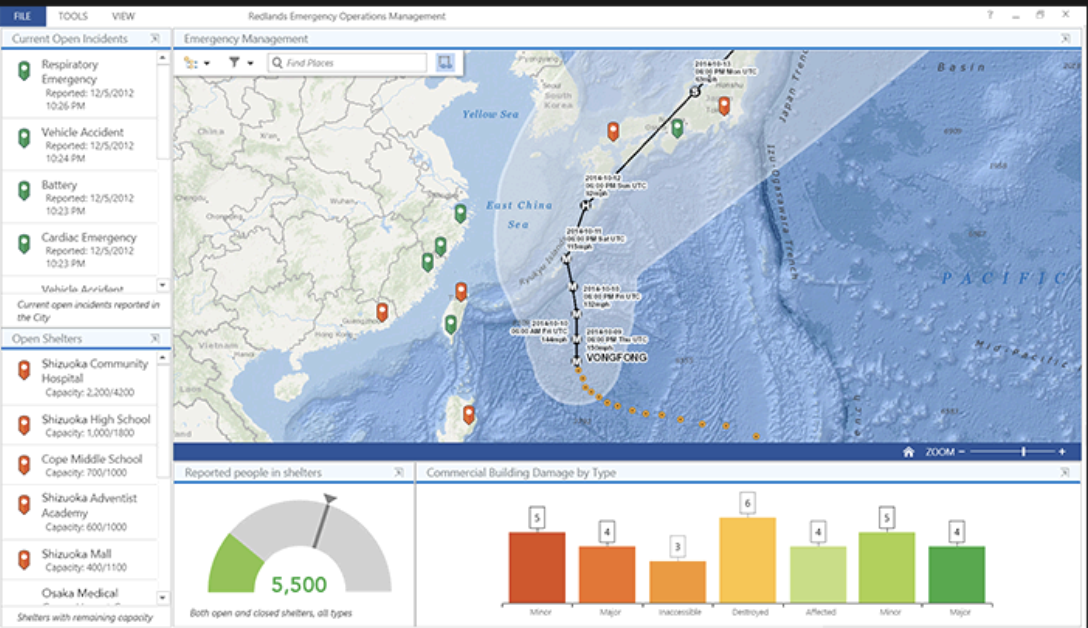1088x628 pixels.
Task: Open the map layers icon on the toolbar
Action: [x=190, y=62]
